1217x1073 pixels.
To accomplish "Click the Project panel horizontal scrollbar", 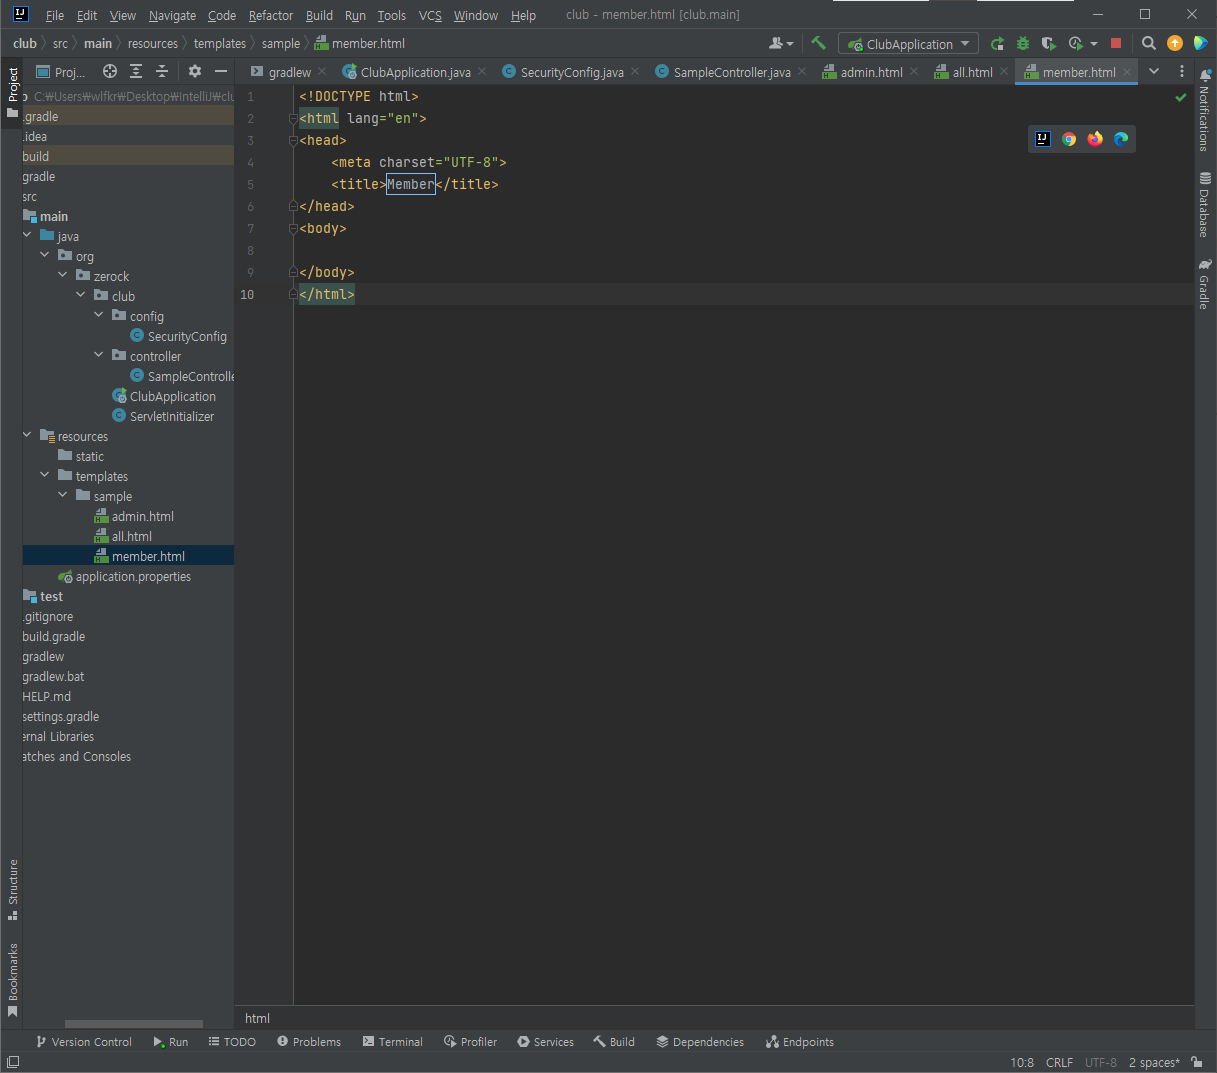I will [134, 1024].
